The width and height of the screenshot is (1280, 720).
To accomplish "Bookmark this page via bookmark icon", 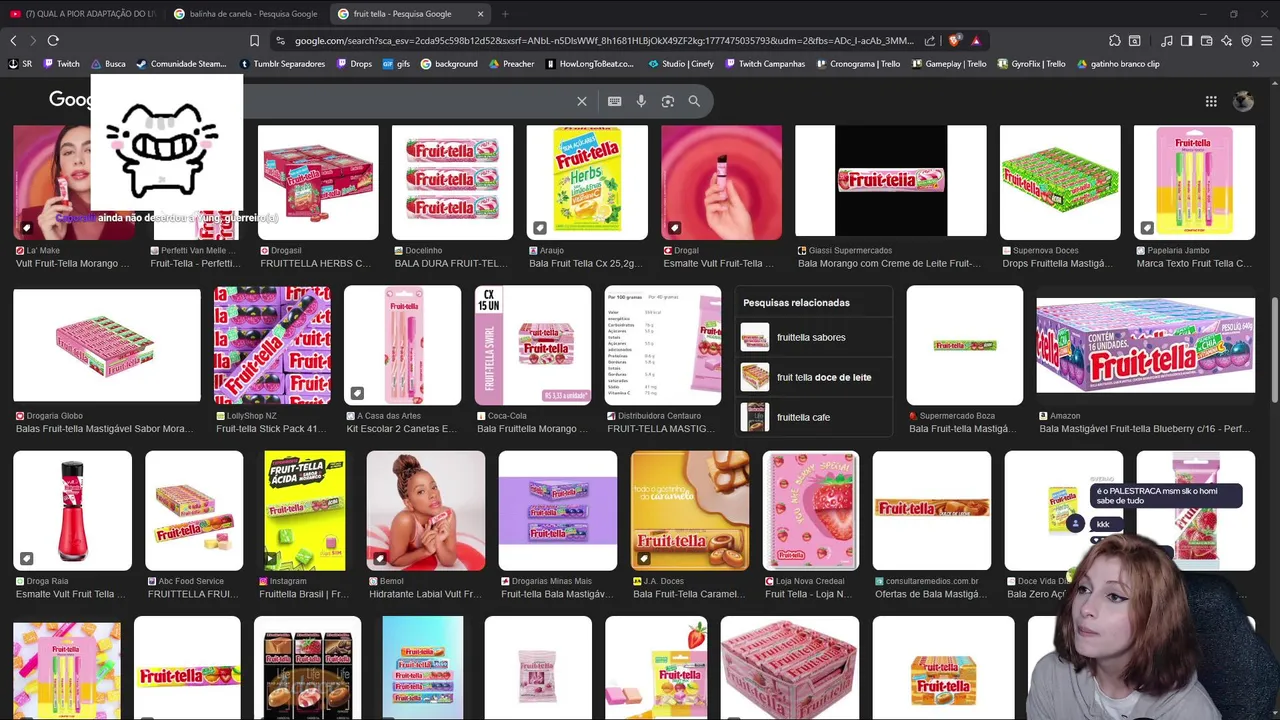I will [x=254, y=41].
